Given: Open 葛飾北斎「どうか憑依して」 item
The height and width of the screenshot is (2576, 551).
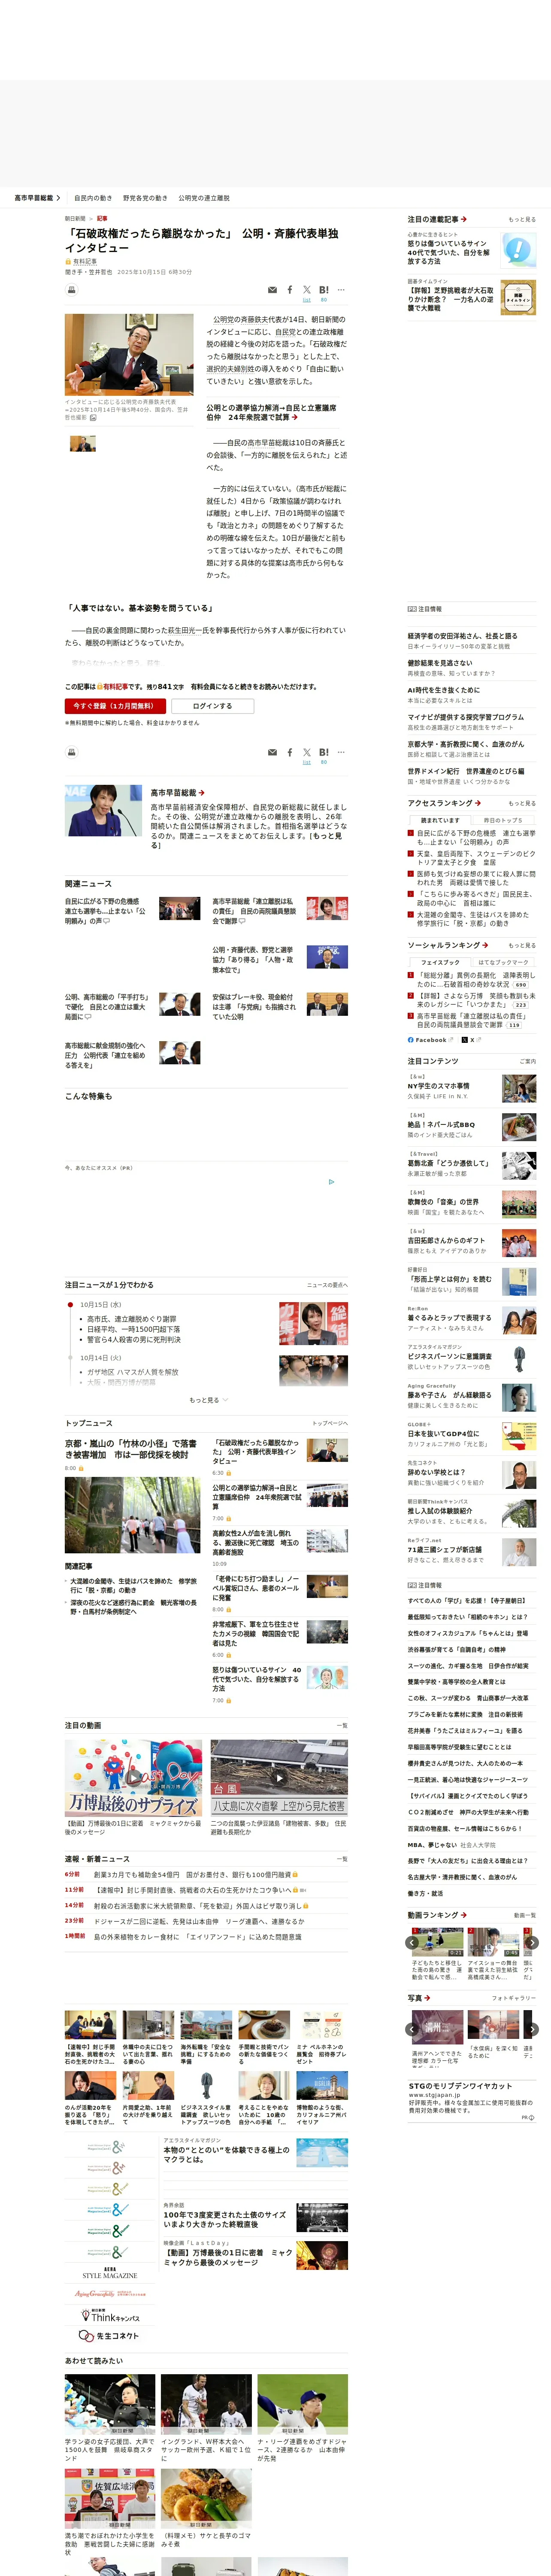Looking at the screenshot, I should coord(448,1163).
